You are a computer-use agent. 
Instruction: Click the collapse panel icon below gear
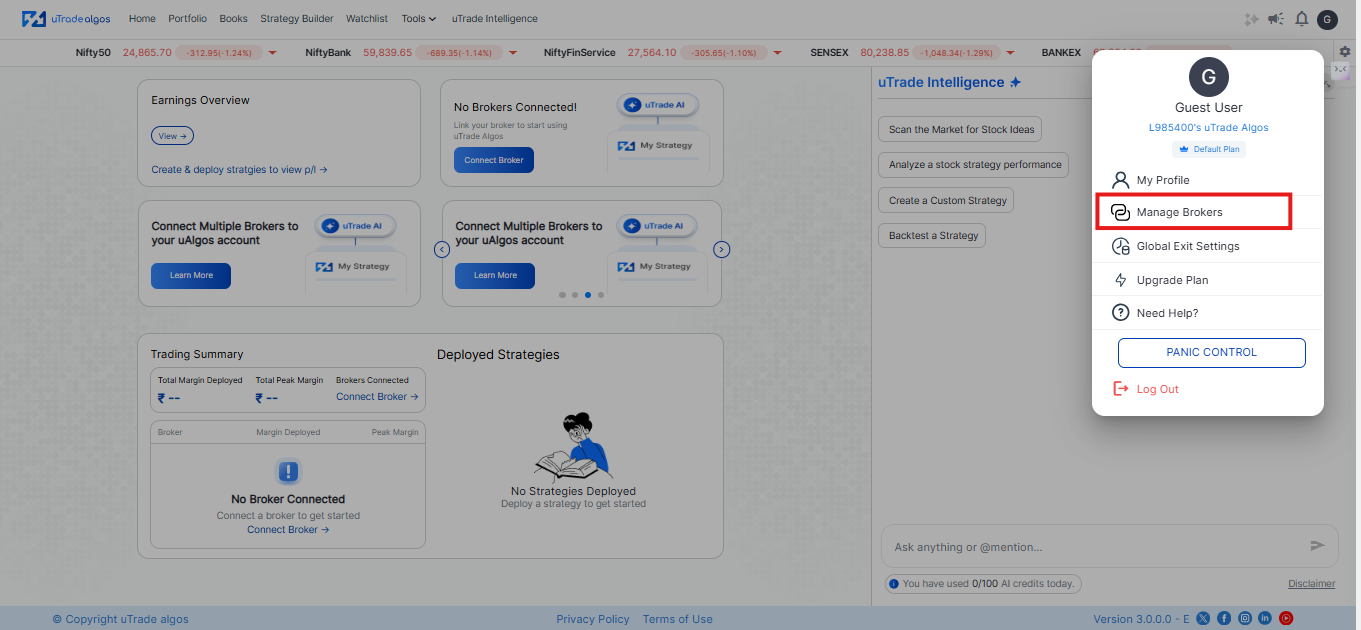[x=1341, y=69]
